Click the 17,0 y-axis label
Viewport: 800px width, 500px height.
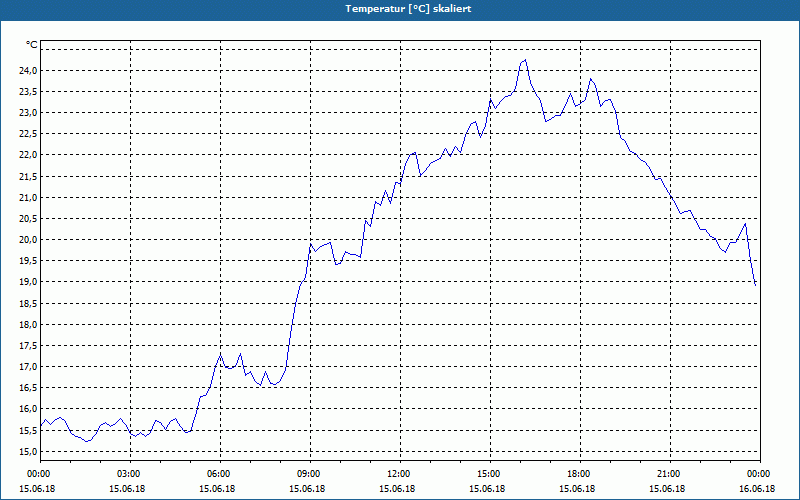pos(29,367)
